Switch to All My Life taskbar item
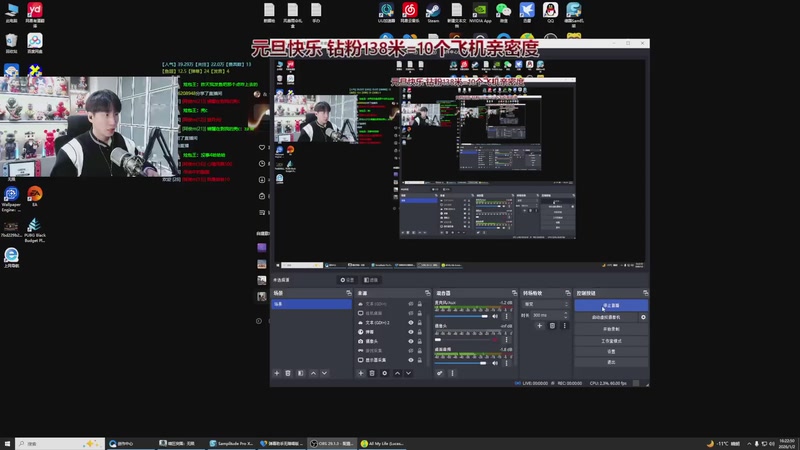 coord(383,443)
